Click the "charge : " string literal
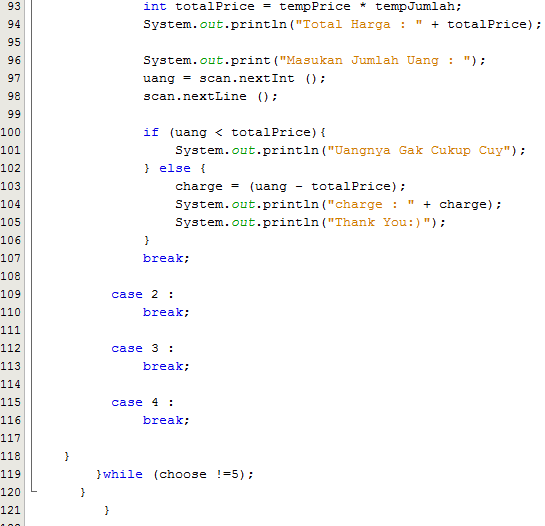 coord(371,204)
